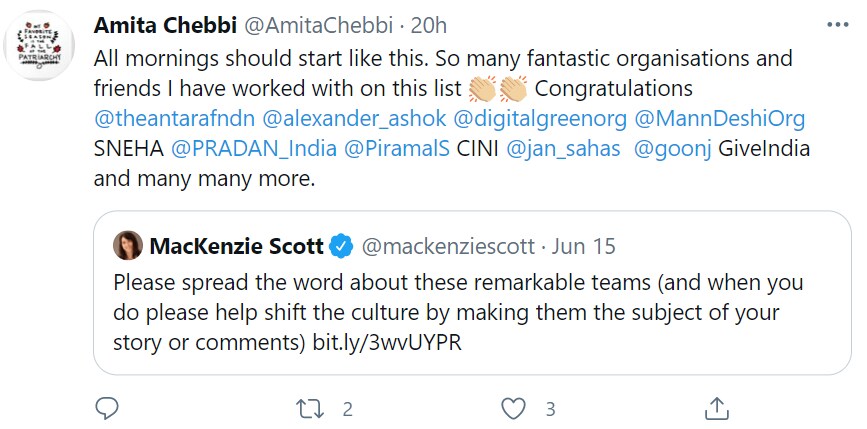Click MacKenzie Scott's verified badge
Viewport: 867px width, 429px height.
tap(342, 245)
